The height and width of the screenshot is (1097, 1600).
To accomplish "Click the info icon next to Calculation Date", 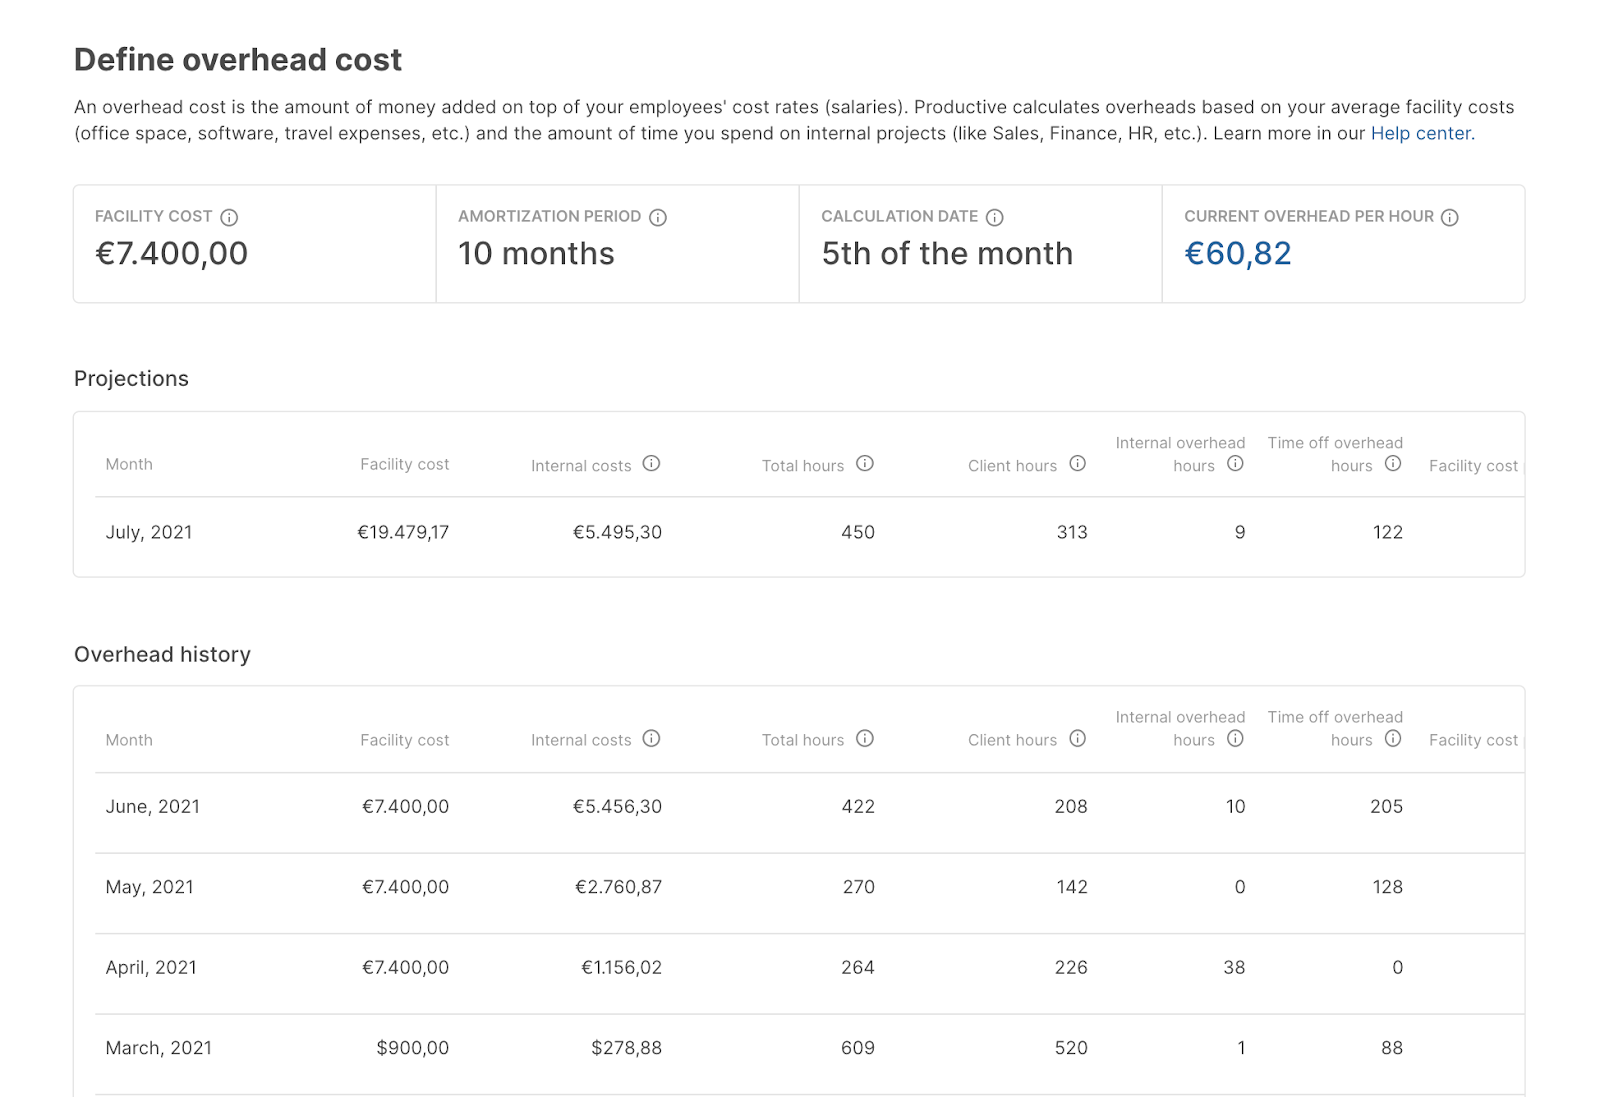I will [x=995, y=217].
